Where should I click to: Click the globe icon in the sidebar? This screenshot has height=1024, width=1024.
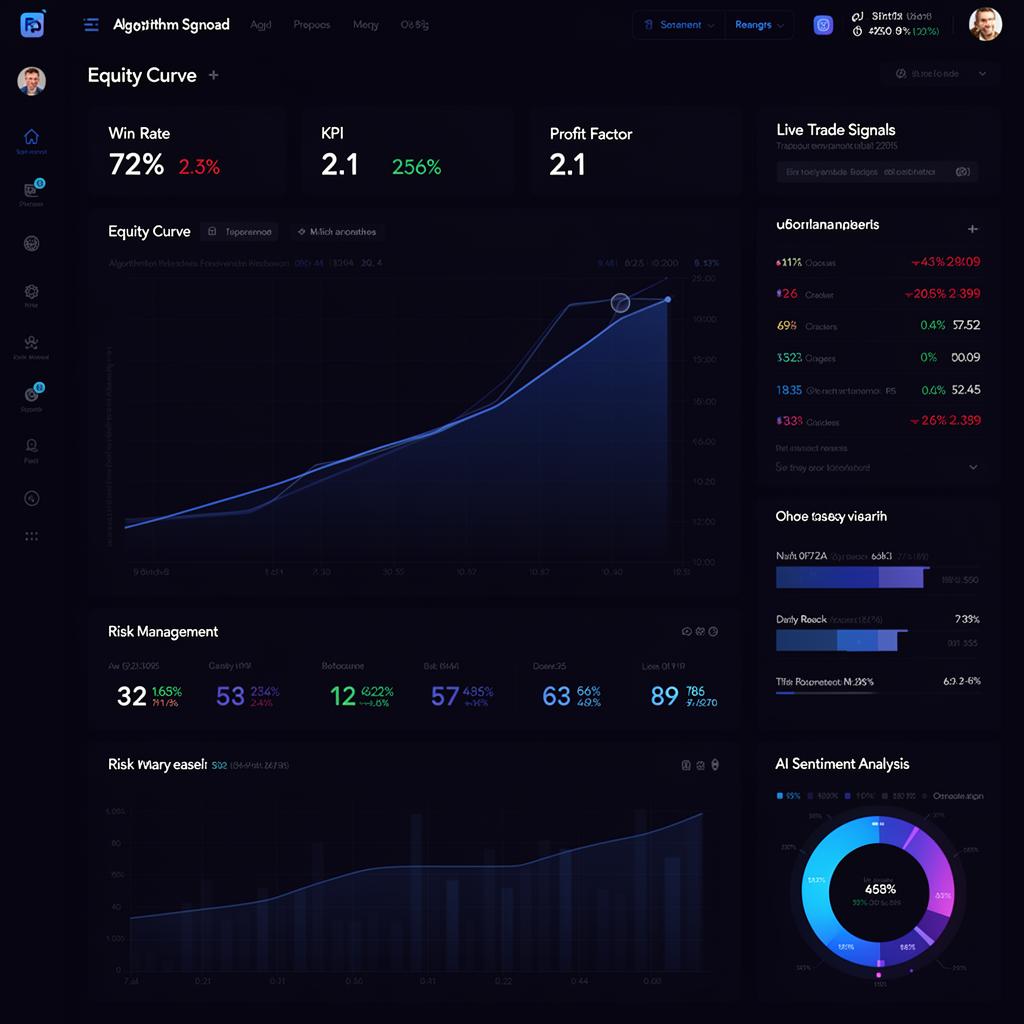[31, 244]
